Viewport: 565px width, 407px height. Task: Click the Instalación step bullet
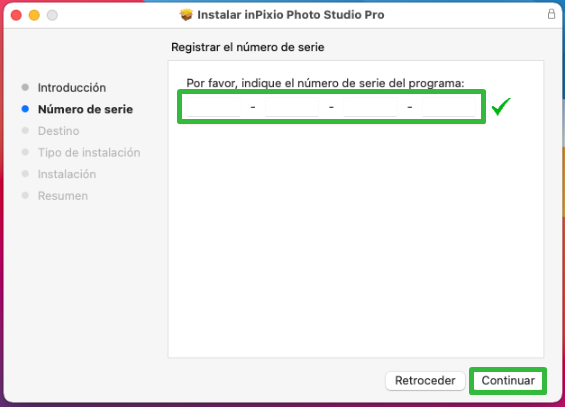(x=25, y=174)
